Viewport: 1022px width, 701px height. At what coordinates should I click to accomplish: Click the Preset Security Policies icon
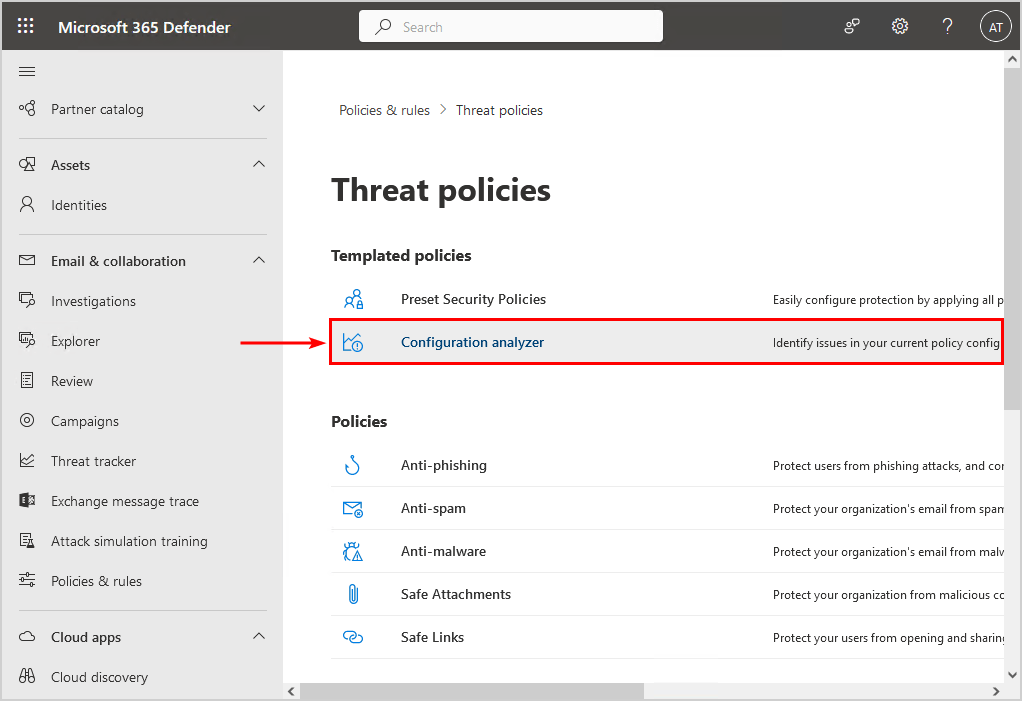pos(353,299)
